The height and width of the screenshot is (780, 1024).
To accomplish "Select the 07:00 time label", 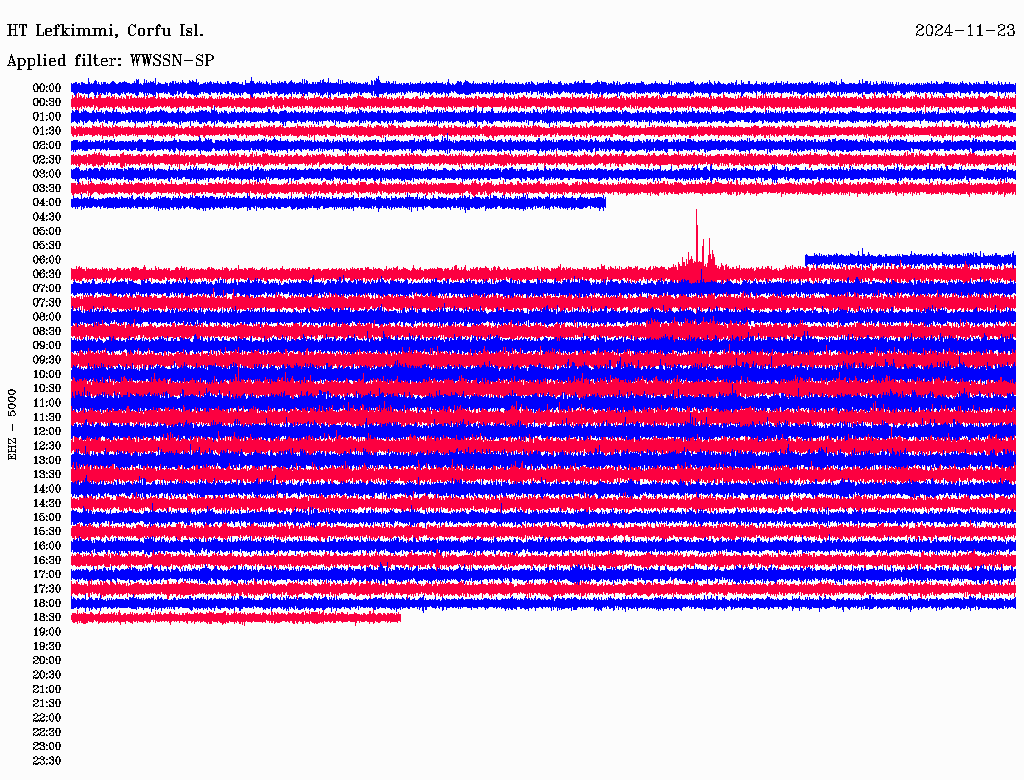I will tap(47, 288).
